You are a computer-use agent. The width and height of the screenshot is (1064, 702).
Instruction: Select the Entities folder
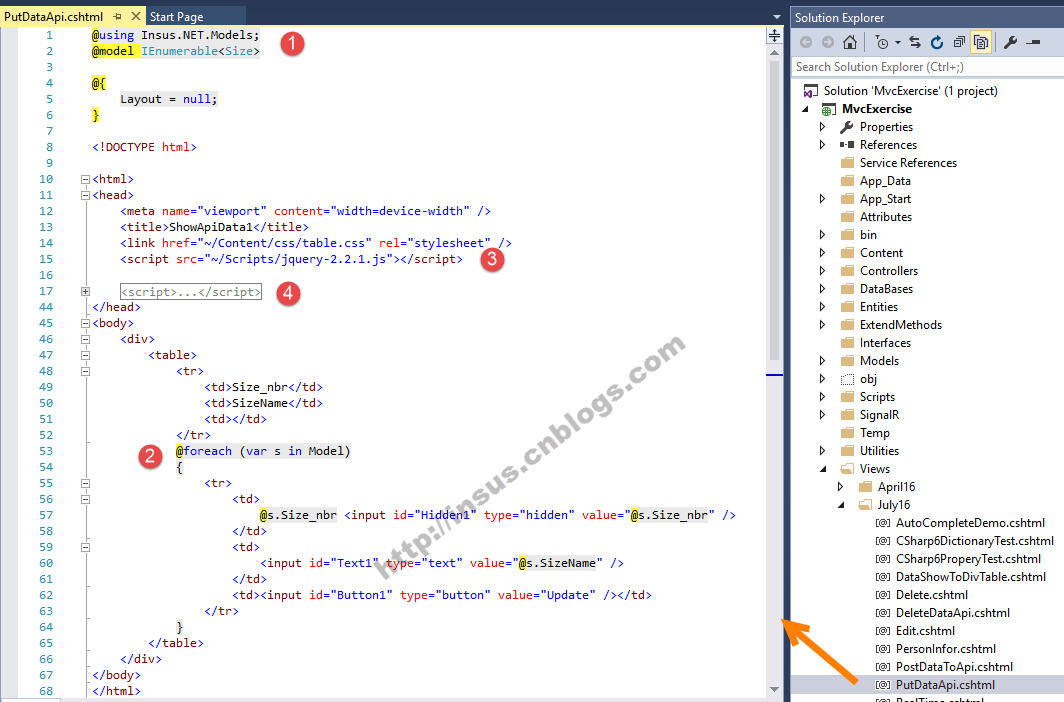[x=879, y=307]
